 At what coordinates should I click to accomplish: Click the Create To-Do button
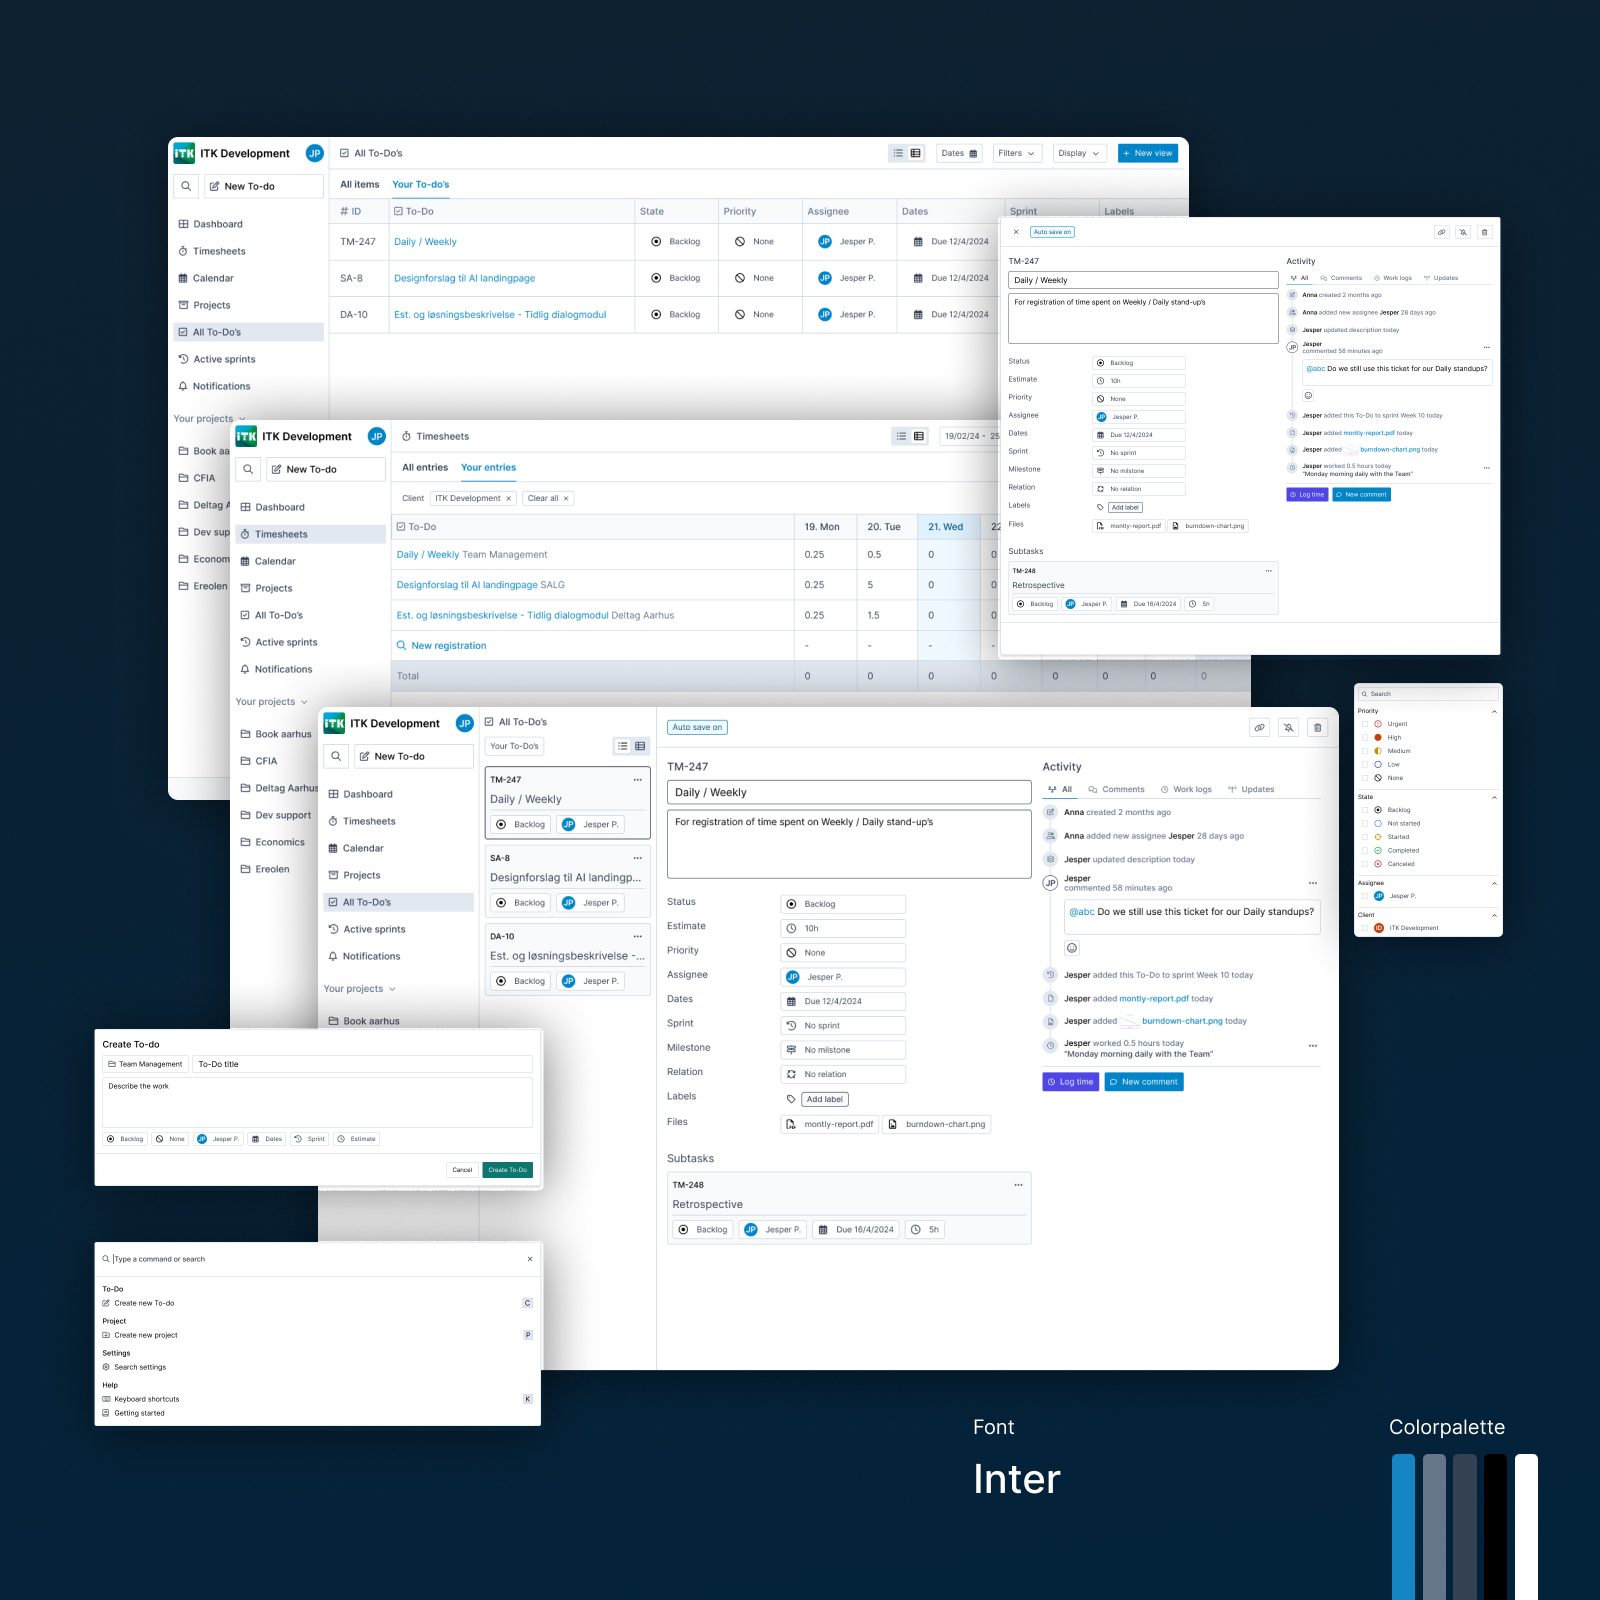point(507,1170)
